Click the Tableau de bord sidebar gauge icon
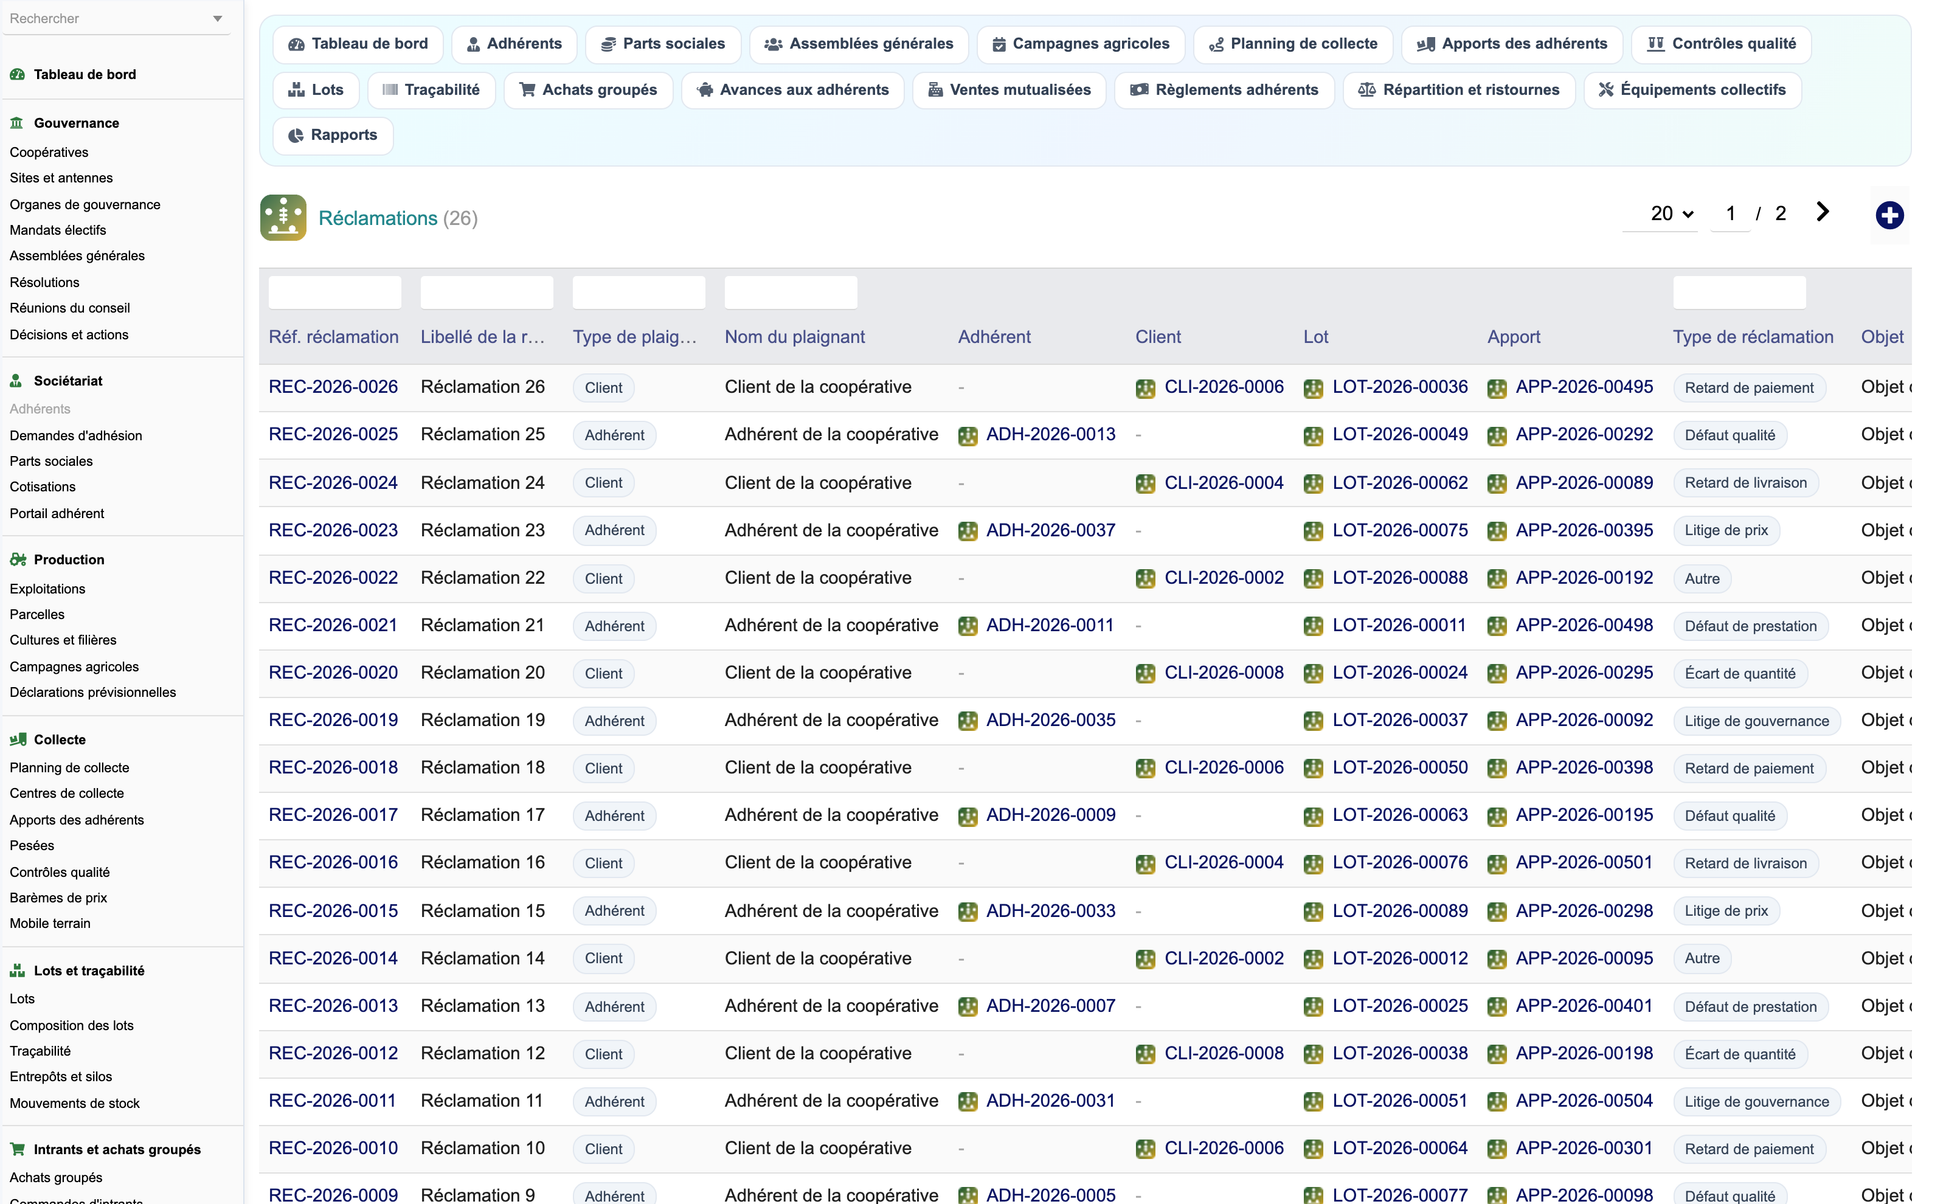 click(17, 74)
